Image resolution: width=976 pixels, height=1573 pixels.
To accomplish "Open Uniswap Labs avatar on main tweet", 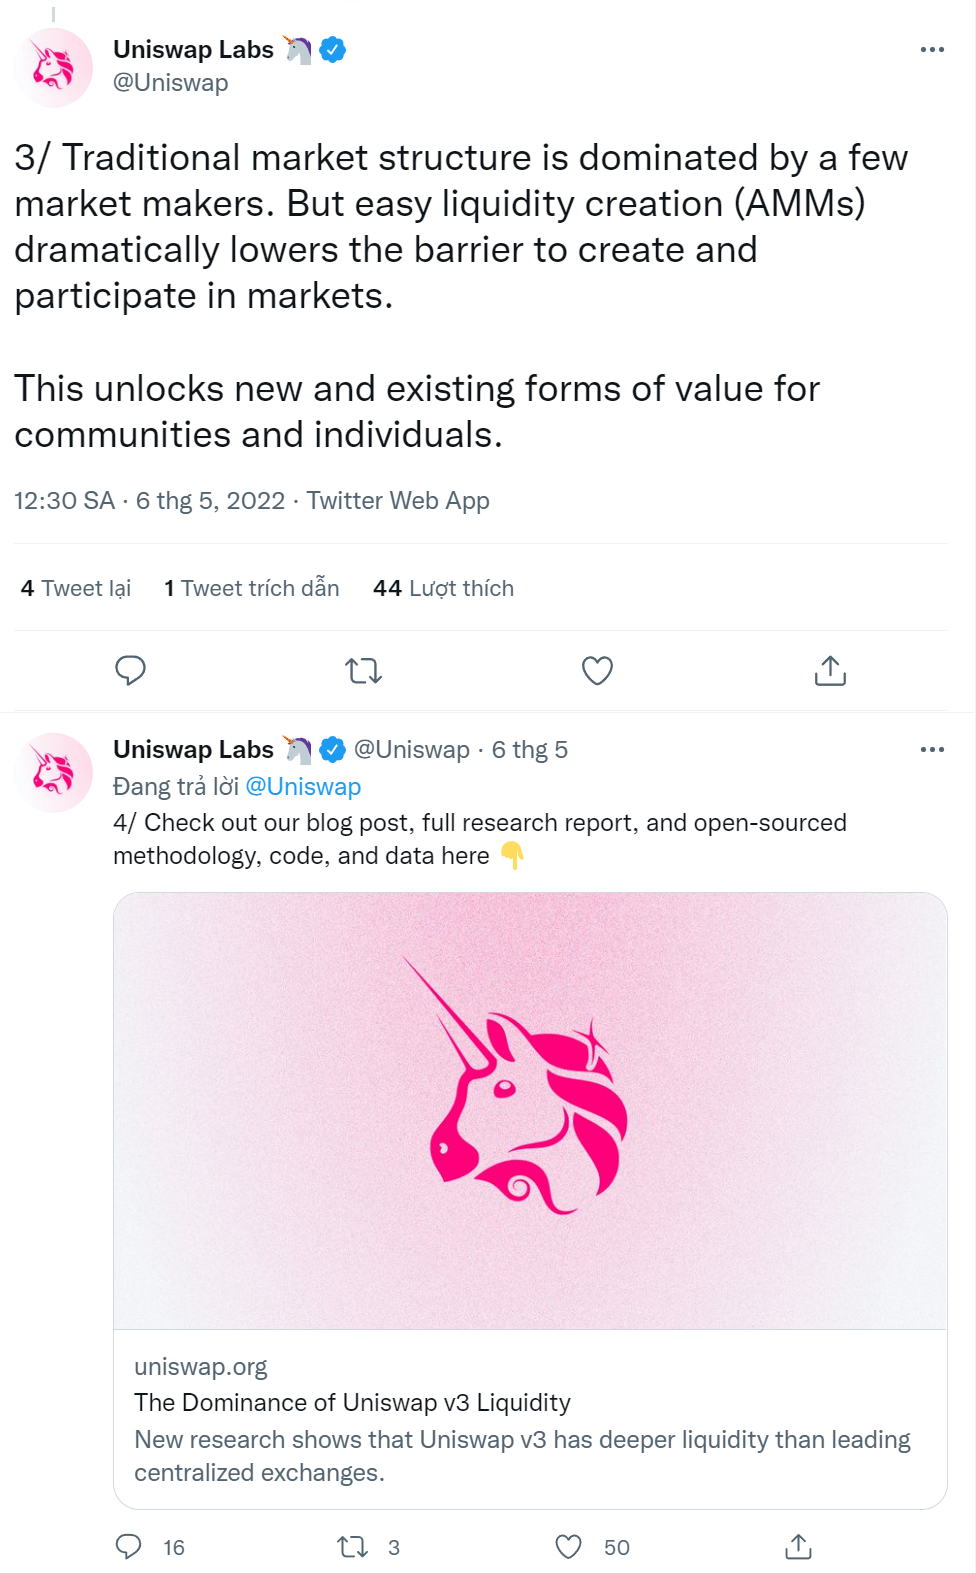I will pyautogui.click(x=53, y=68).
